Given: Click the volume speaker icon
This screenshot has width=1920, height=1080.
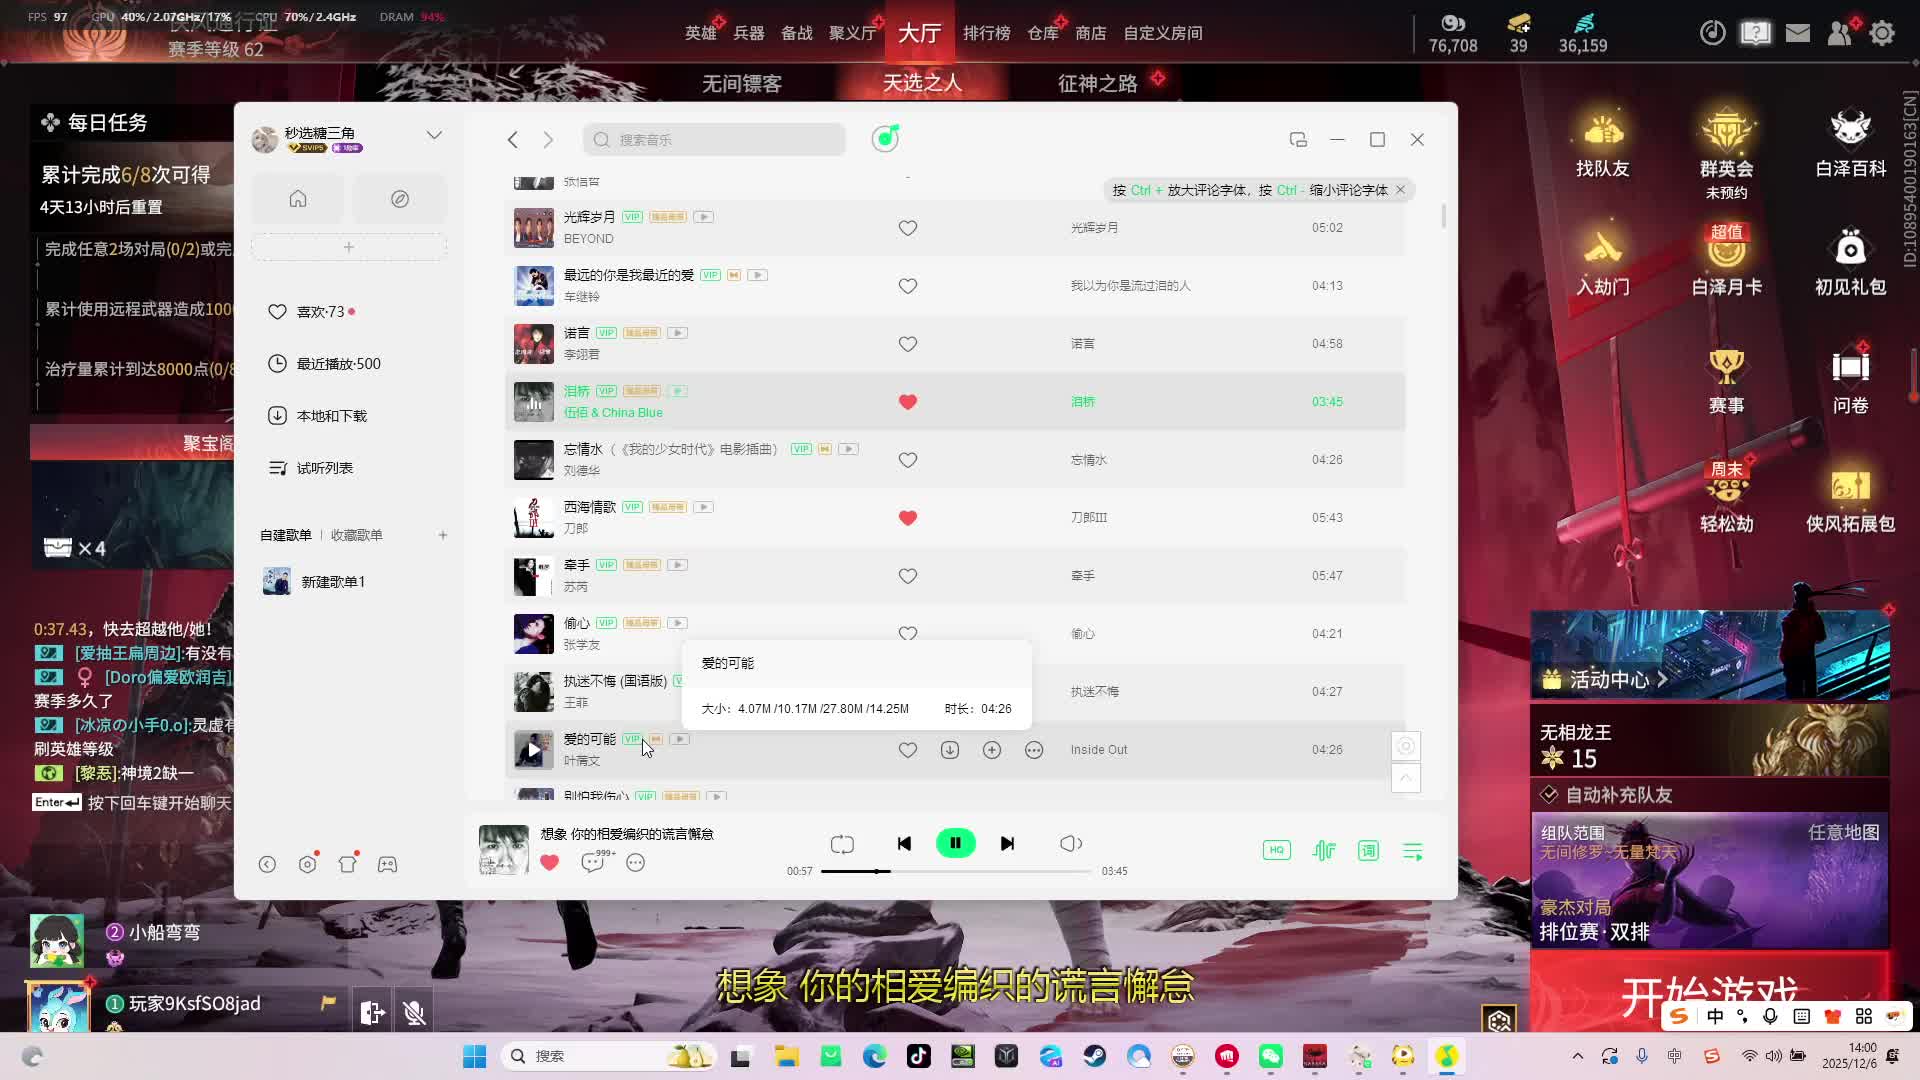Looking at the screenshot, I should 1070,844.
